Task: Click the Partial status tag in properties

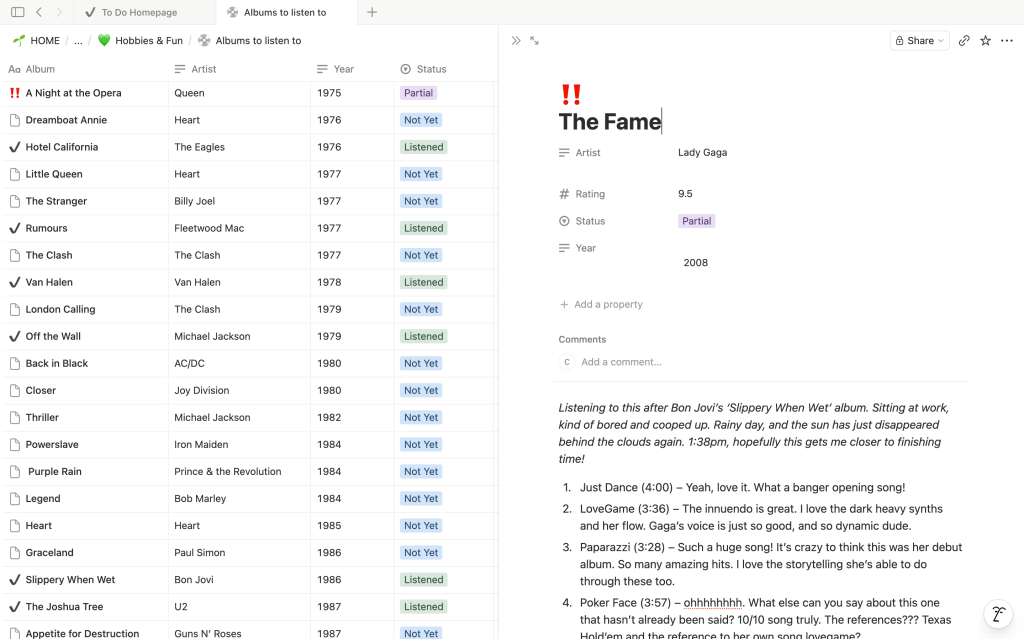Action: point(697,221)
